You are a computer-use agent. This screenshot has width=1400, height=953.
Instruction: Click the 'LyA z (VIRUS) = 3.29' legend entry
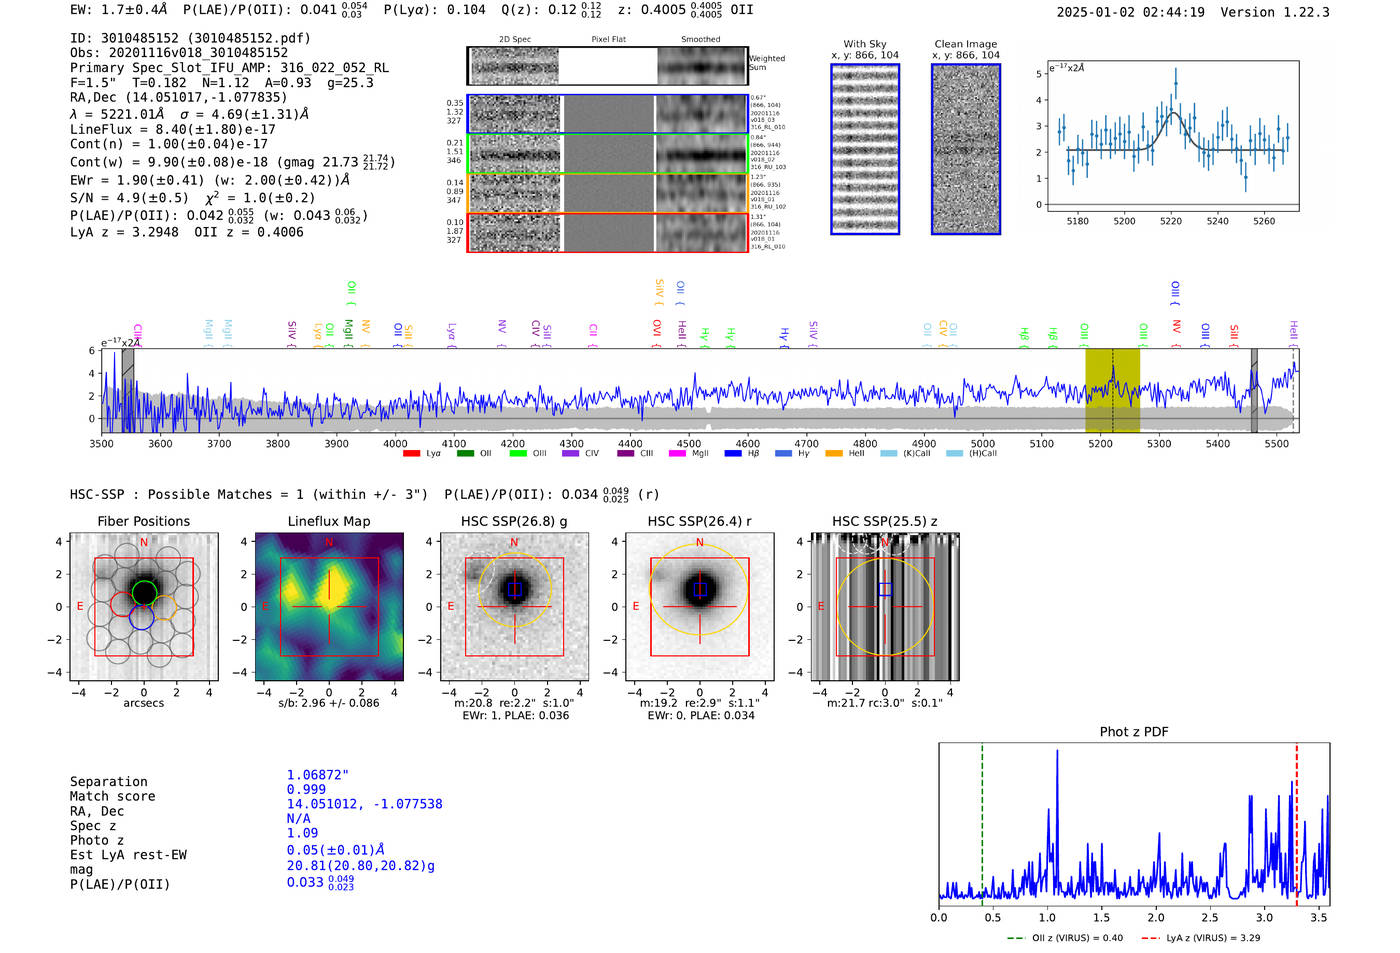pos(1200,938)
